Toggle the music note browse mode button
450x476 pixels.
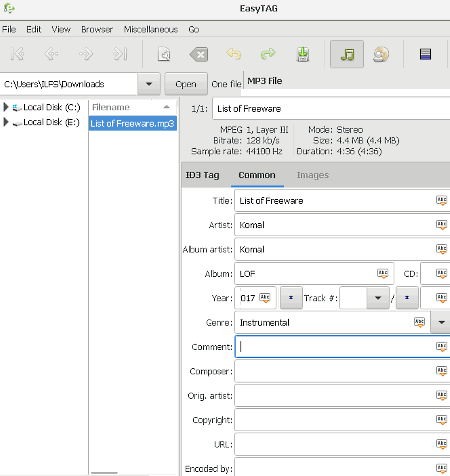click(x=347, y=54)
